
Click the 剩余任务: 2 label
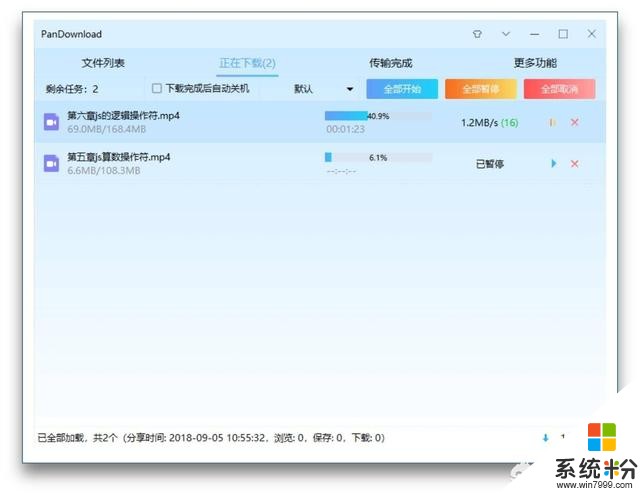tap(71, 89)
